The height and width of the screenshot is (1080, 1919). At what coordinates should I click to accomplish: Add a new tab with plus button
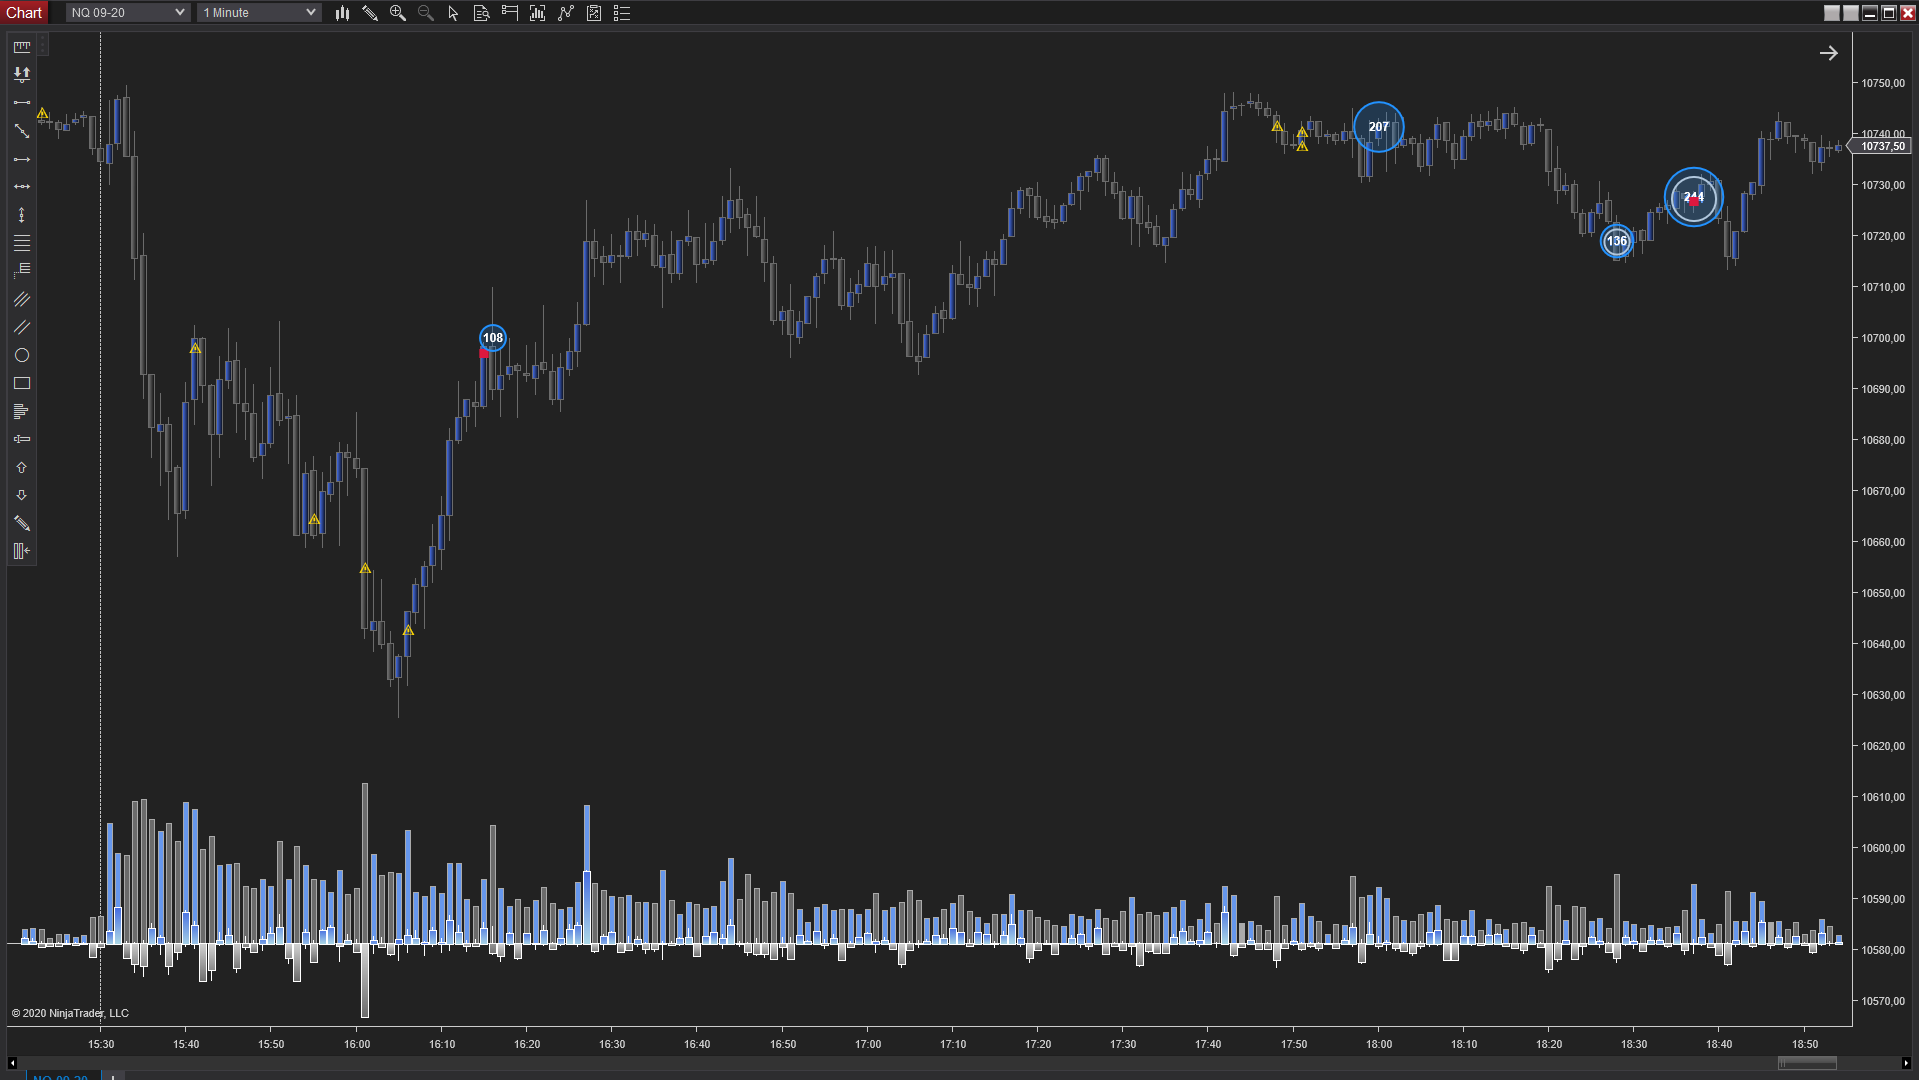point(113,1076)
